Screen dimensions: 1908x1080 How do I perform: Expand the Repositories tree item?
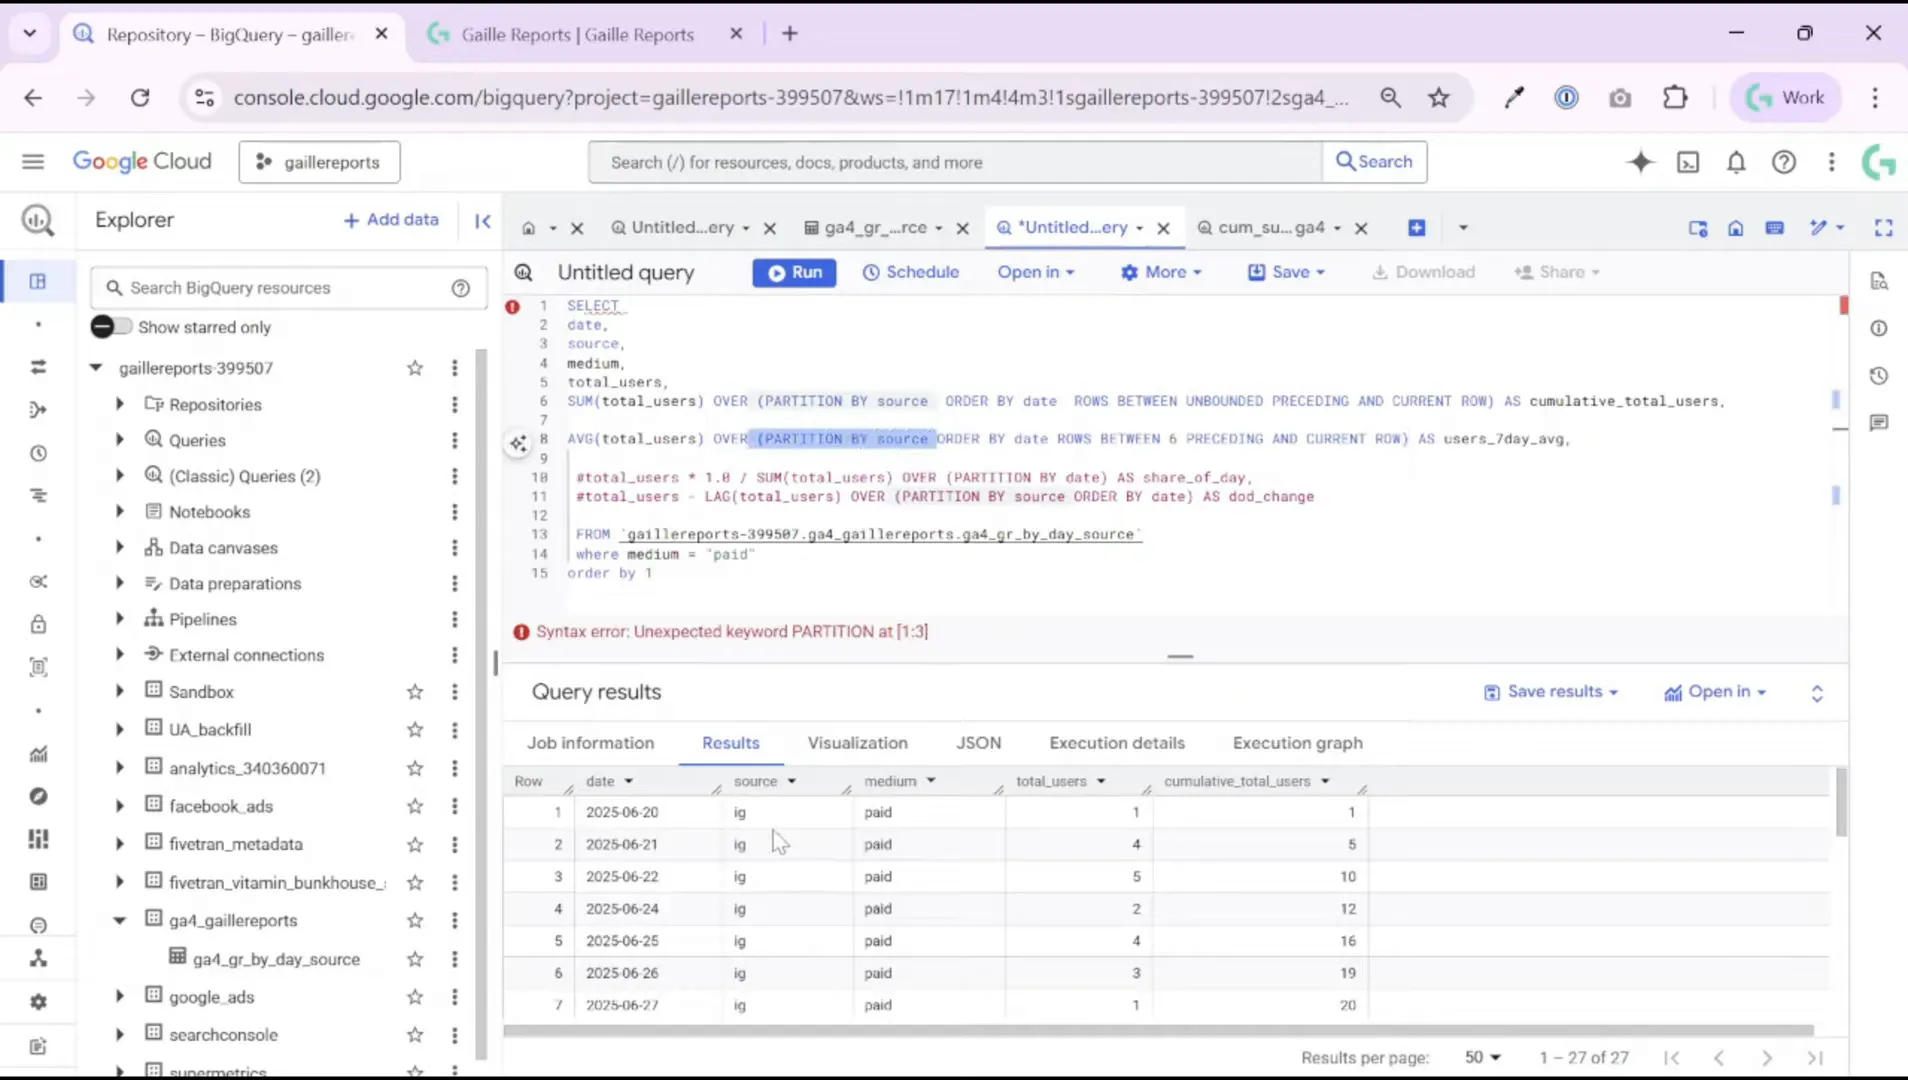pos(119,404)
